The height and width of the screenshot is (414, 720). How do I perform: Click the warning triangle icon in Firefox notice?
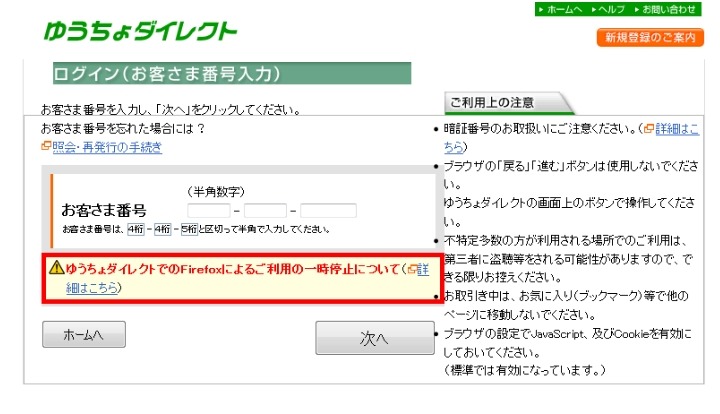[x=56, y=267]
